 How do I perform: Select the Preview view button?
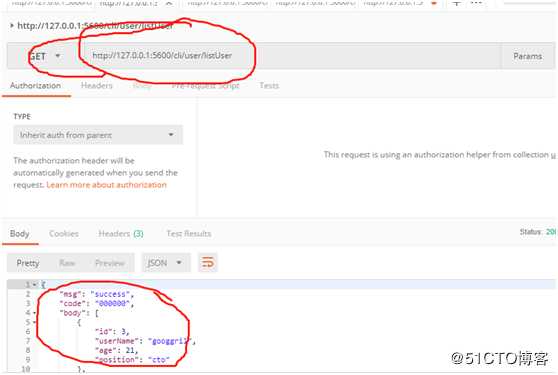click(110, 263)
